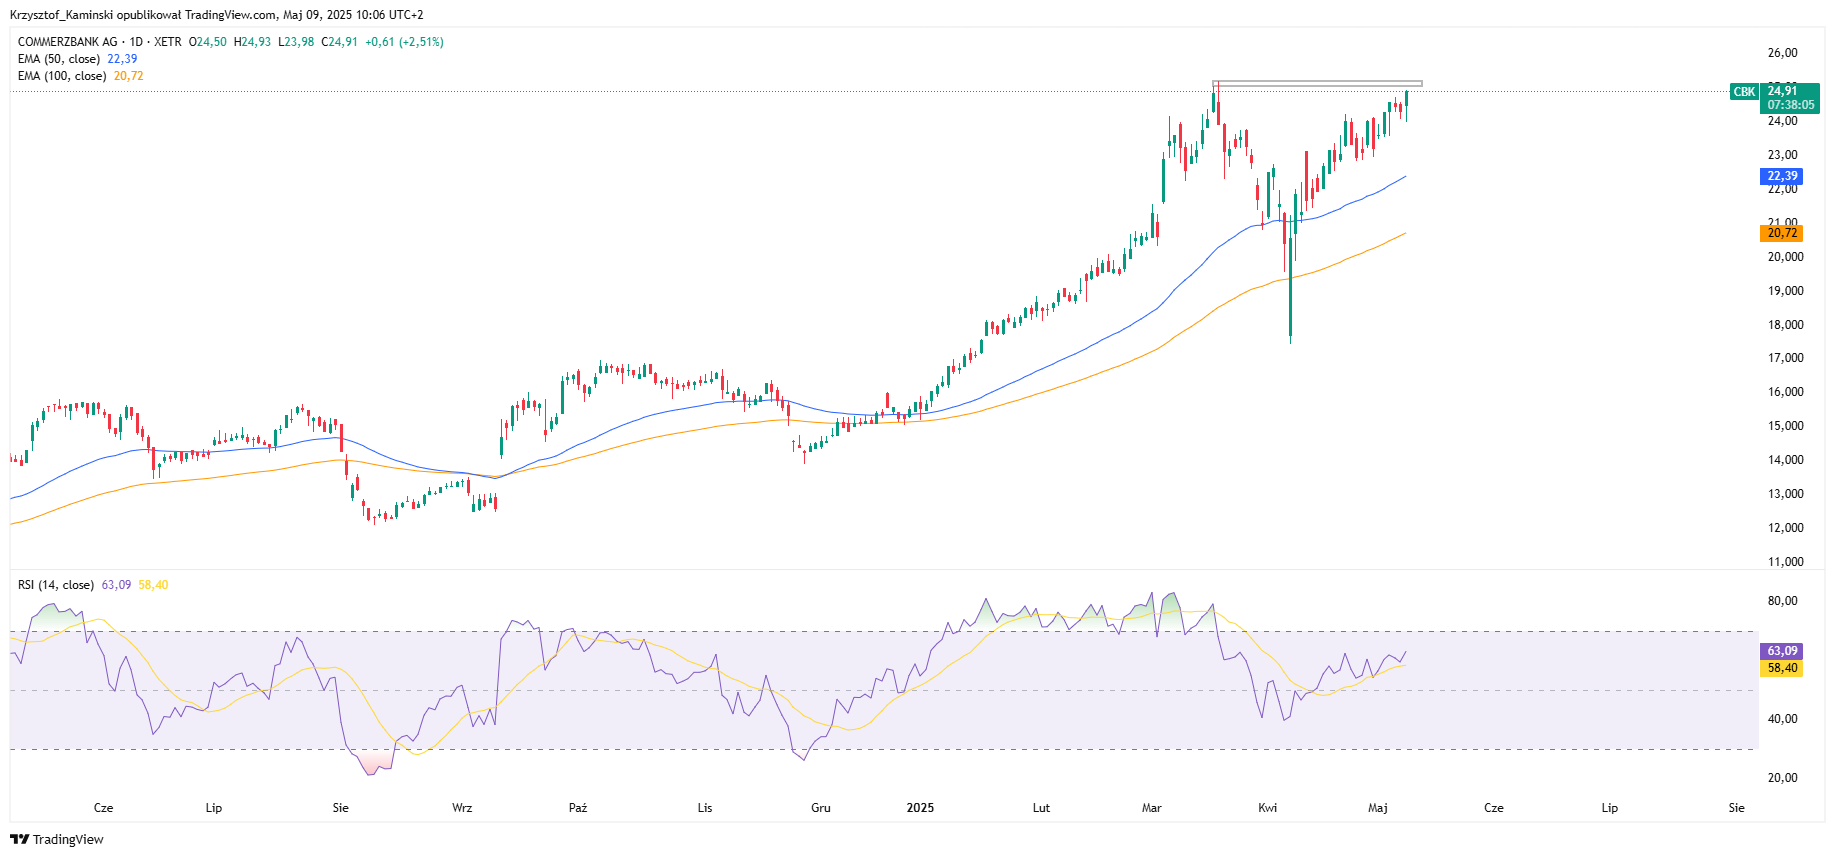The height and width of the screenshot is (857, 1835).
Task: Click the EMA (50, close) indicator legend
Action: click(x=77, y=59)
